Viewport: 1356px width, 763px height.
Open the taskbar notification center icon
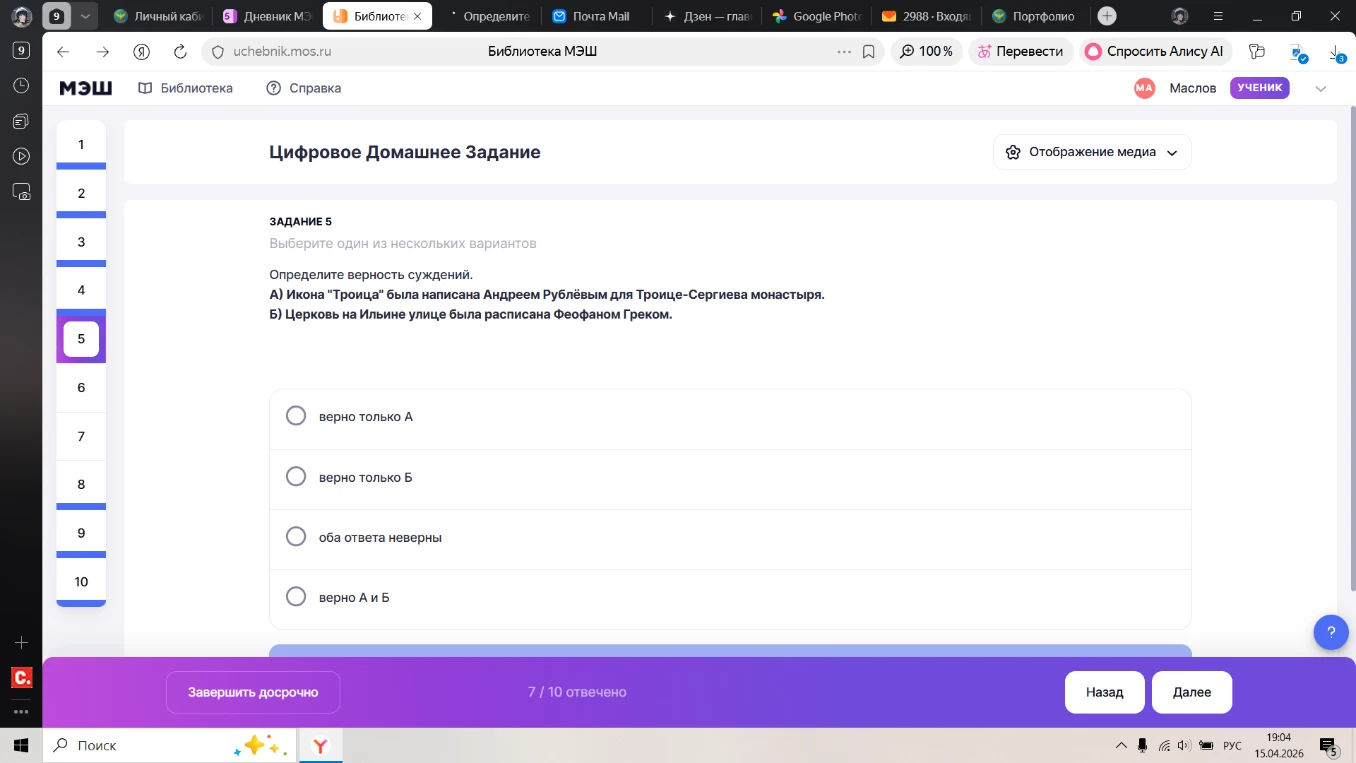[1329, 746]
